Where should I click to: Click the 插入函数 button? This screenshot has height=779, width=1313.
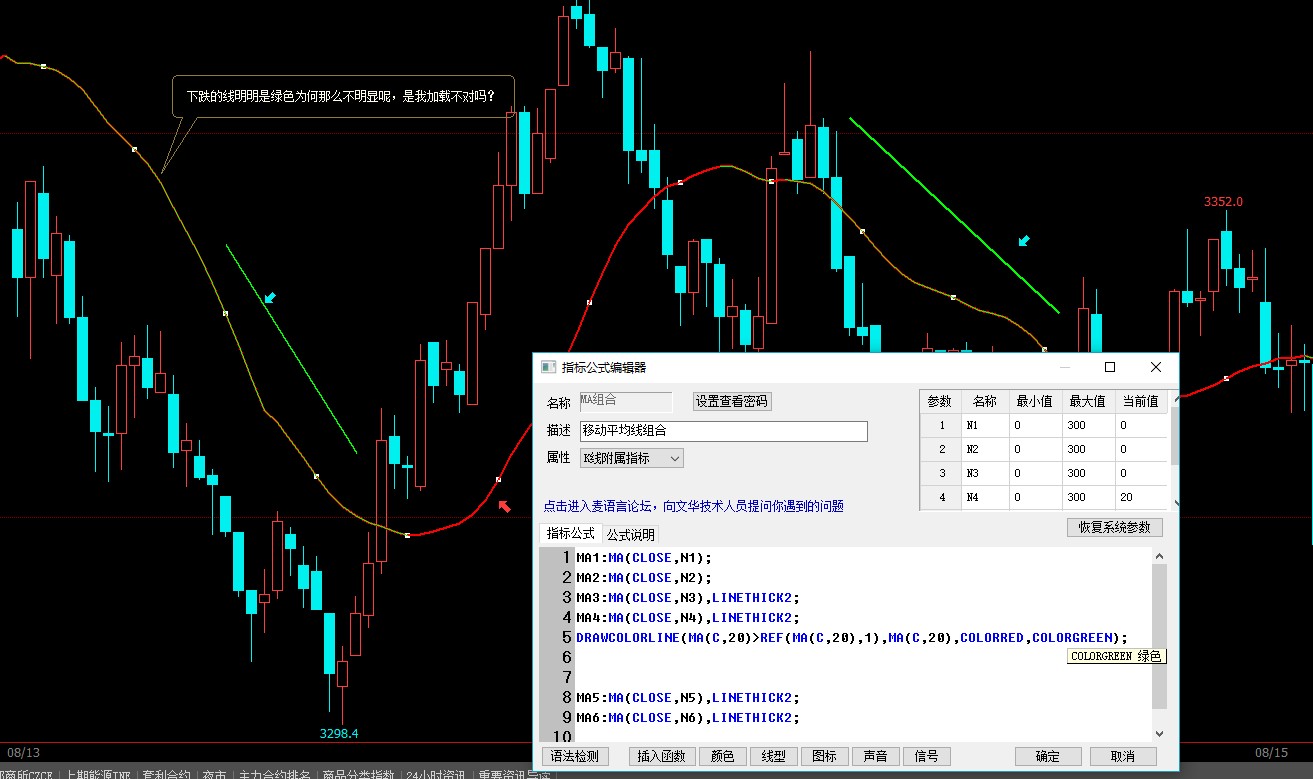[x=661, y=756]
